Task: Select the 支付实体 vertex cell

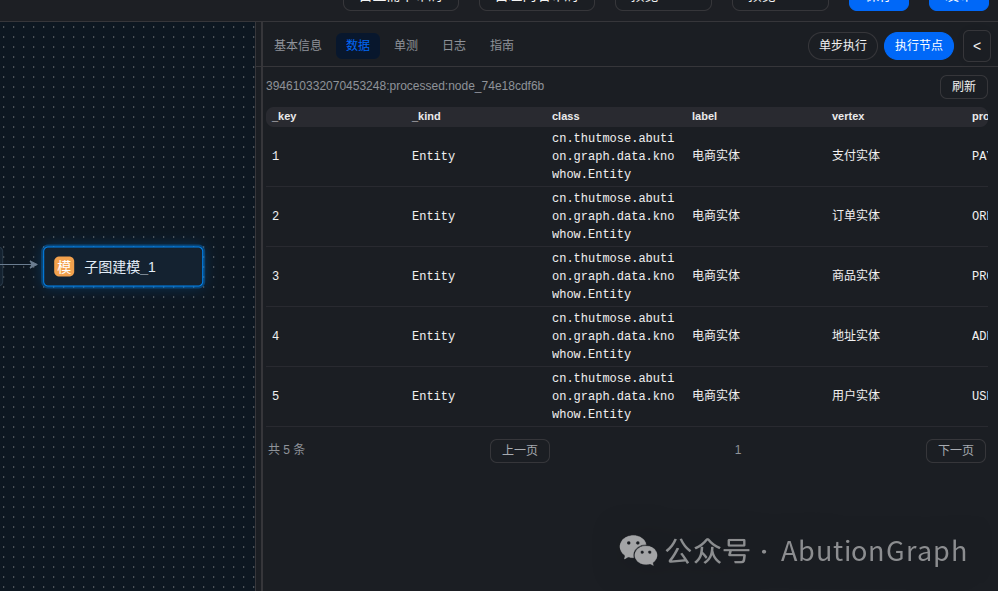Action: [x=855, y=156]
